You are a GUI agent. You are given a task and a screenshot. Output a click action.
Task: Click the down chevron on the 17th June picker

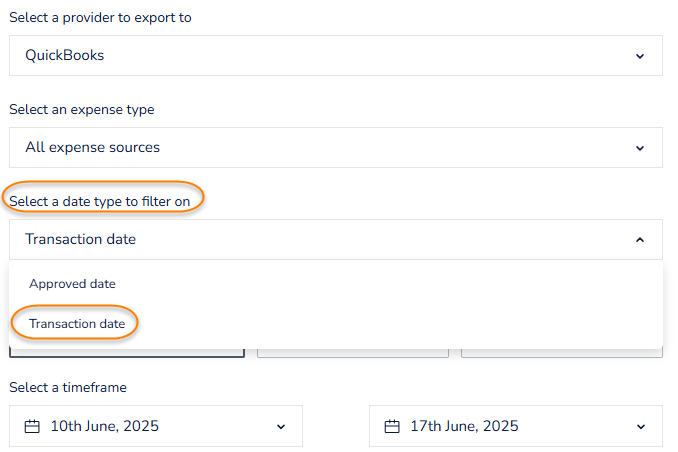(x=640, y=427)
